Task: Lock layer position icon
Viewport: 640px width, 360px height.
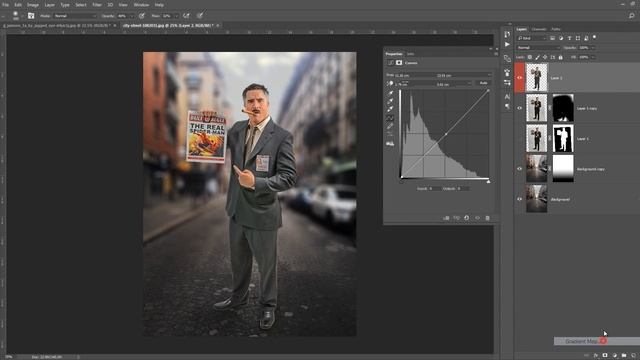Action: pos(545,58)
